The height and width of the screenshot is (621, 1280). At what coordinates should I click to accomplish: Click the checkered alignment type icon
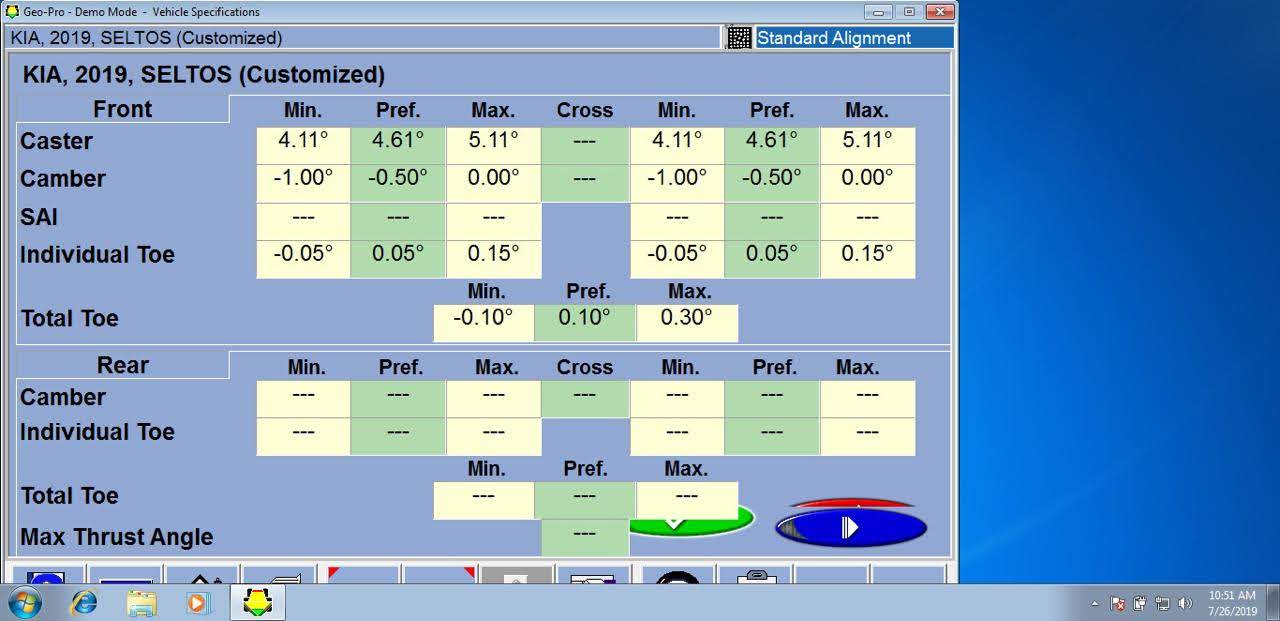739,38
